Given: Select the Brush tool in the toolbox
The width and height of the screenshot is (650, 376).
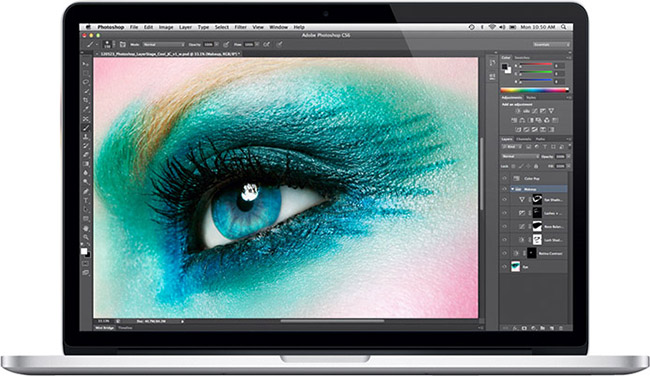Looking at the screenshot, I should point(85,128).
